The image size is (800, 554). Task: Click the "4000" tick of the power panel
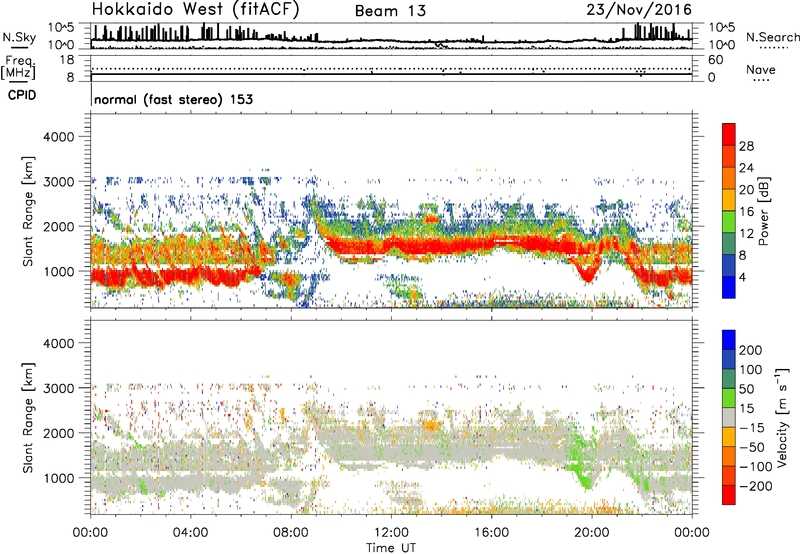pyautogui.click(x=59, y=137)
